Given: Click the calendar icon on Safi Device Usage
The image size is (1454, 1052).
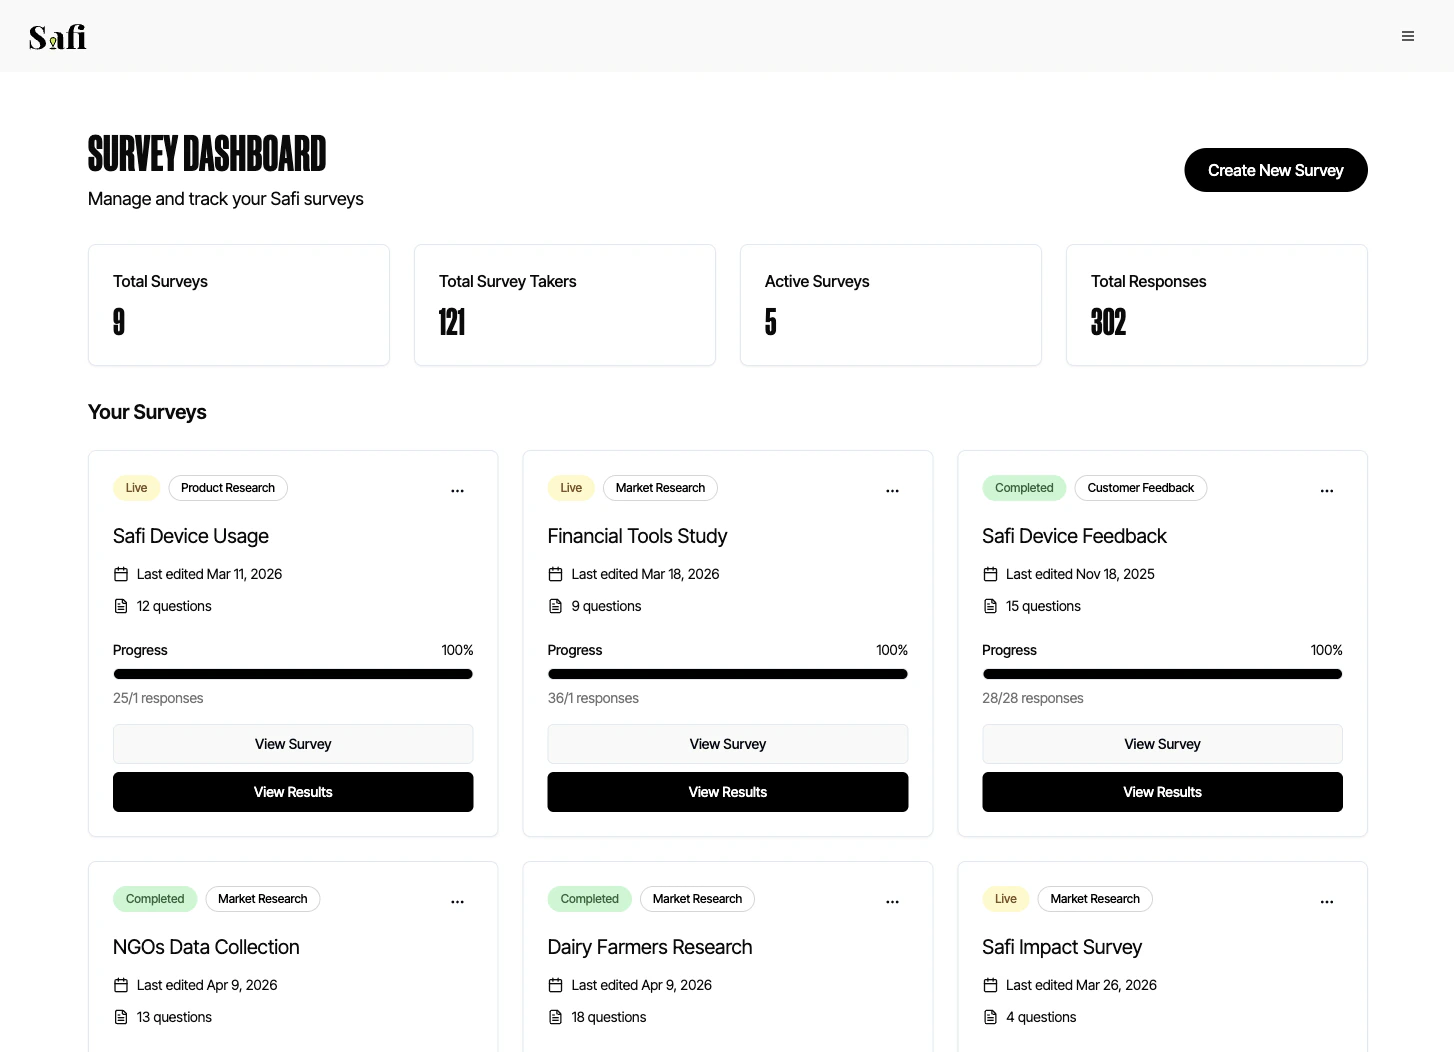Looking at the screenshot, I should pos(121,573).
